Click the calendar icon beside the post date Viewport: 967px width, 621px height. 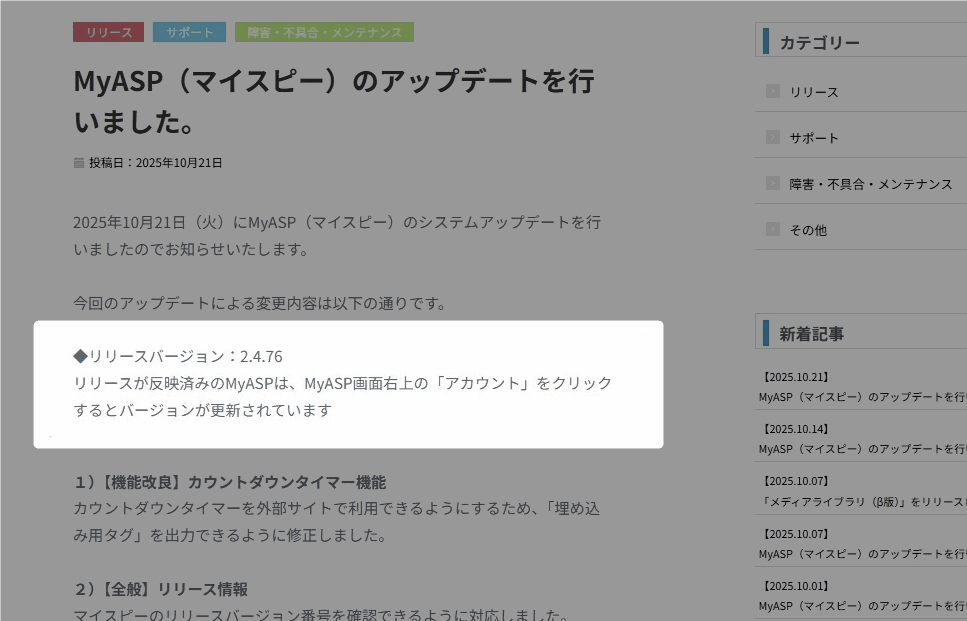(x=79, y=162)
